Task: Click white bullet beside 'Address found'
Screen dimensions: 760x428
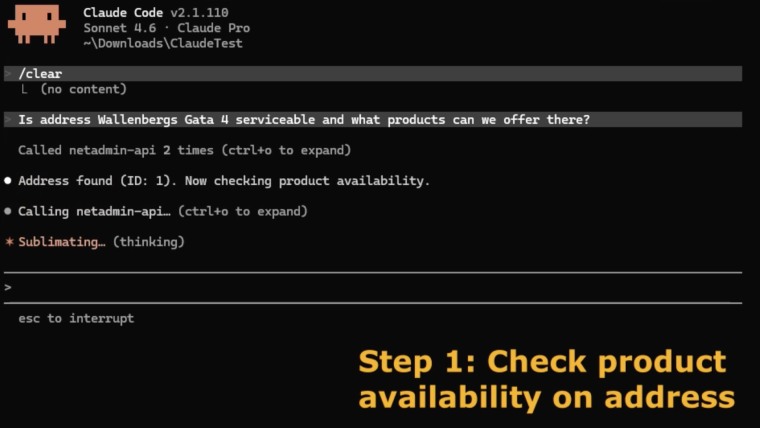Action: [x=8, y=181]
